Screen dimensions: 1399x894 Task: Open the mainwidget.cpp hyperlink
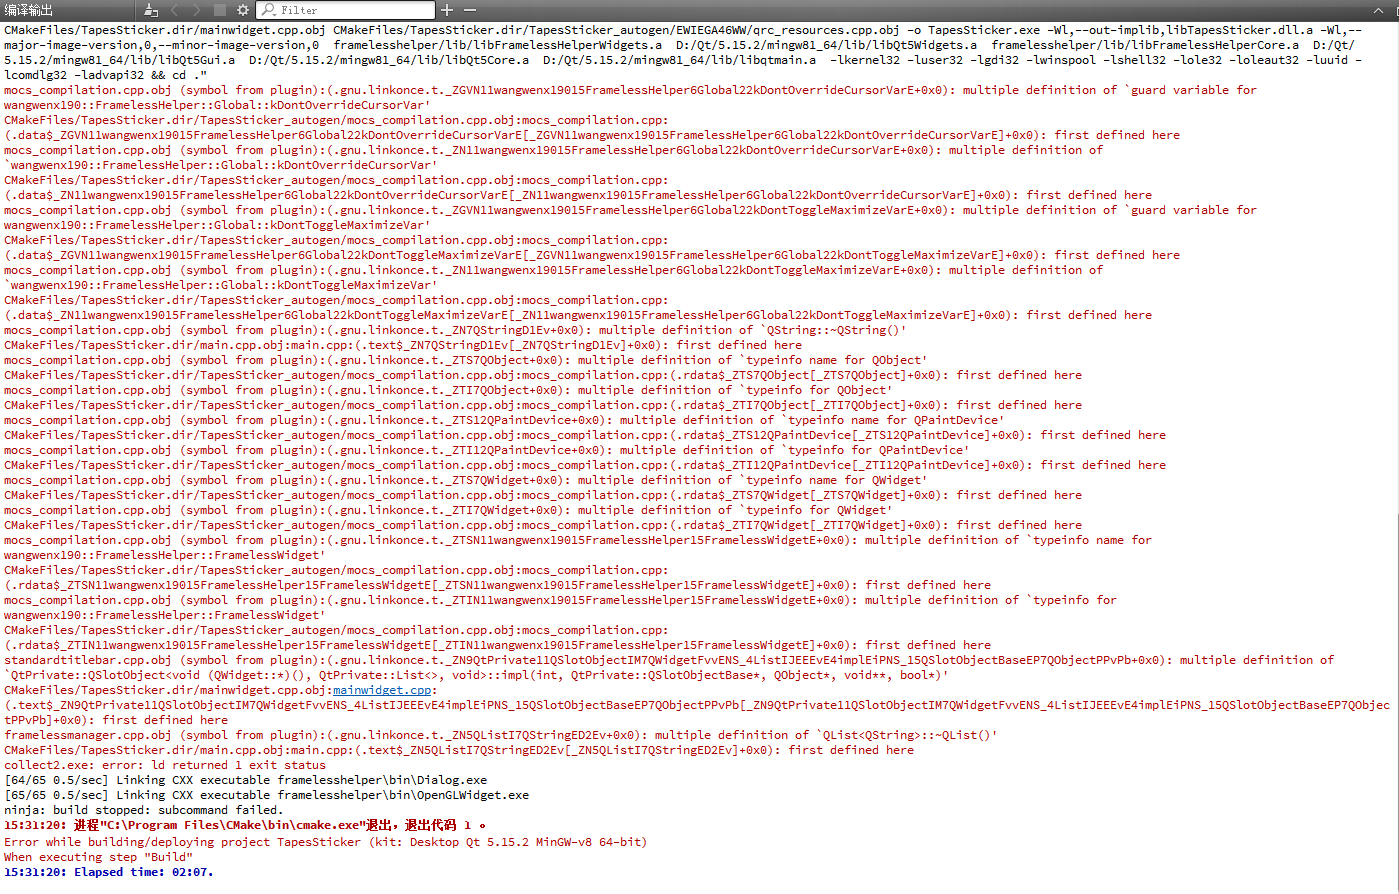coord(381,689)
